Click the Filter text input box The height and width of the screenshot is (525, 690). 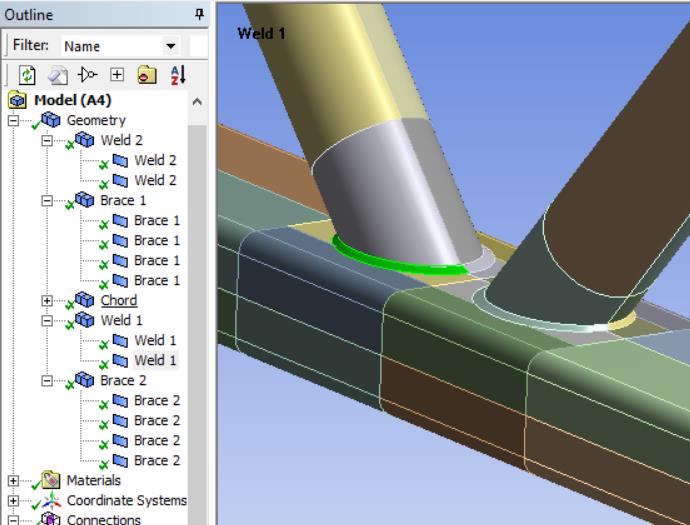coord(198,46)
